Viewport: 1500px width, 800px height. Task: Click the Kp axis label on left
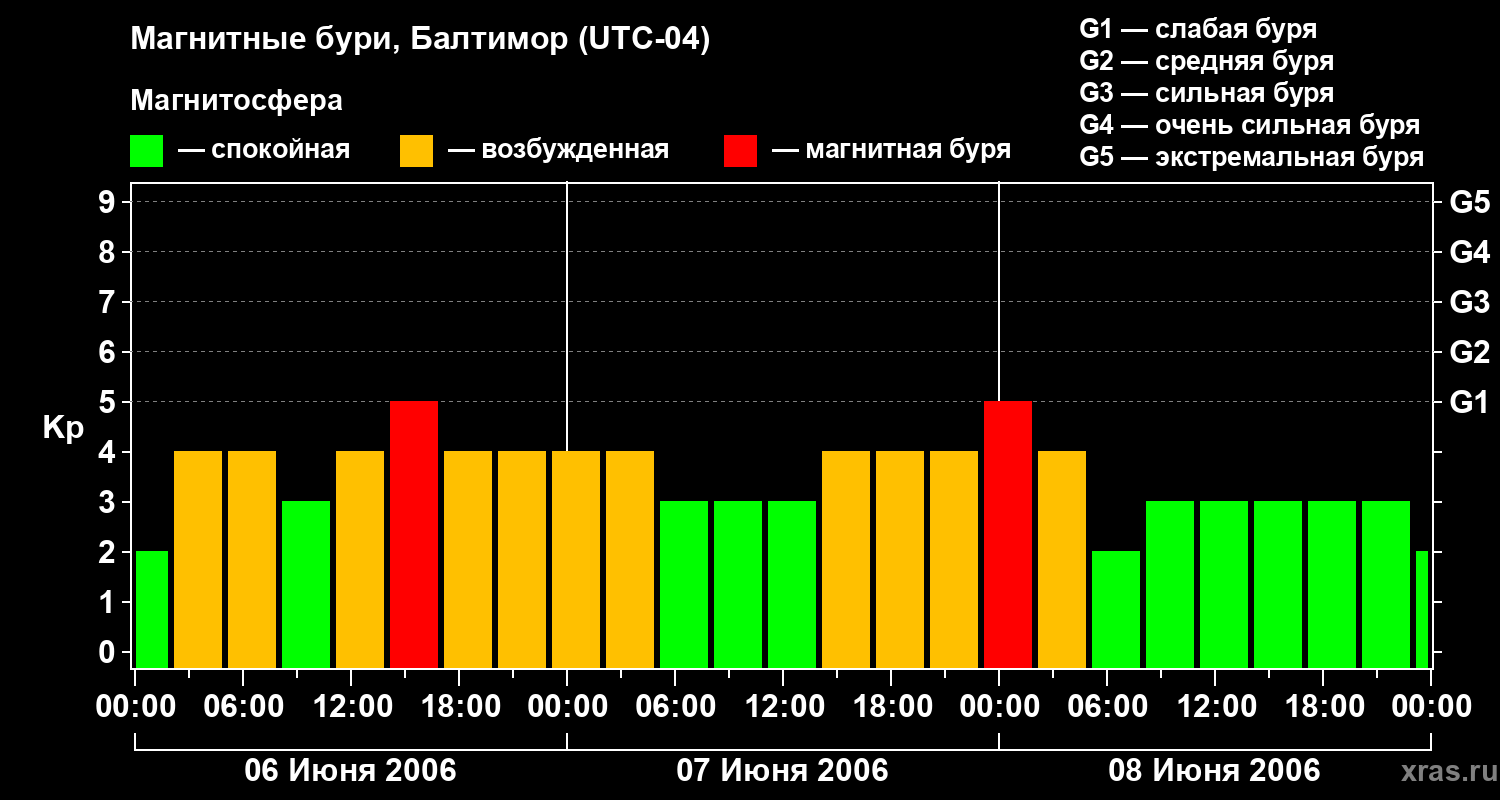point(63,428)
